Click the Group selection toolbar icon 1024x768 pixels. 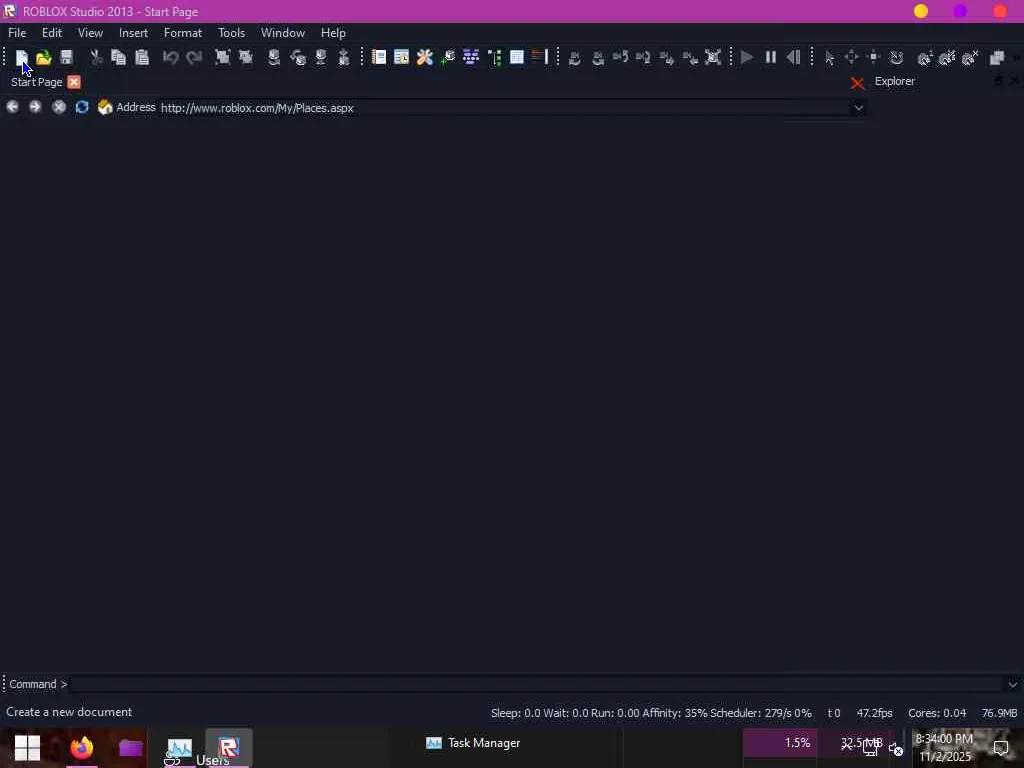(x=223, y=57)
